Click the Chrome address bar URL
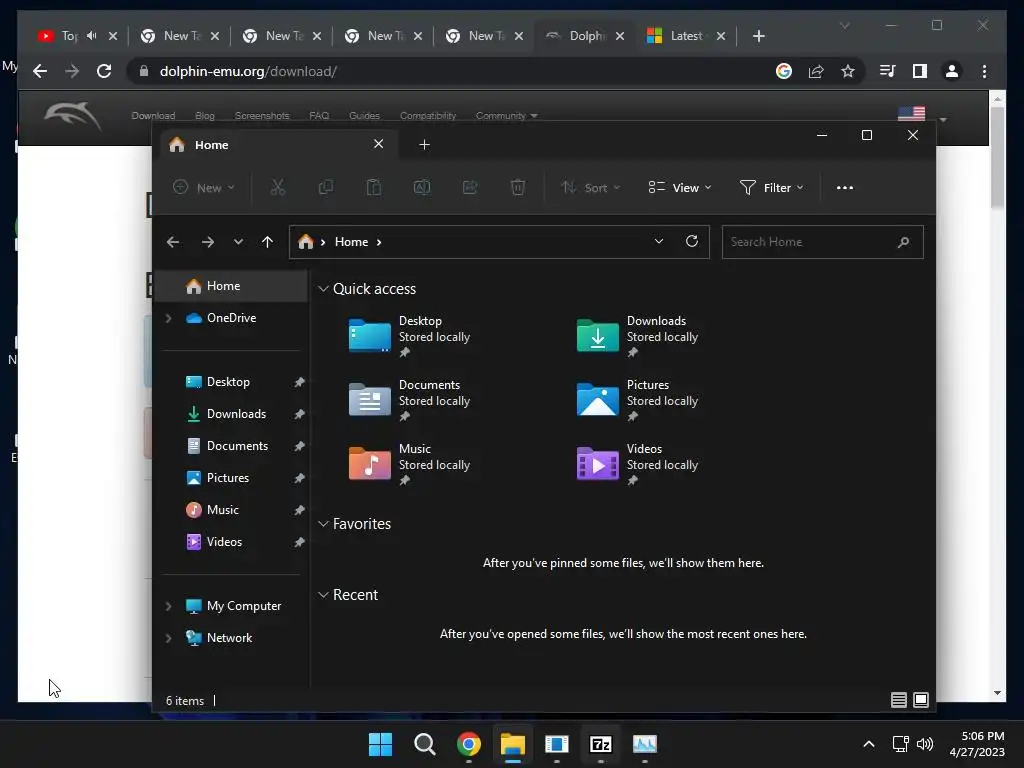The width and height of the screenshot is (1024, 768). click(x=248, y=71)
